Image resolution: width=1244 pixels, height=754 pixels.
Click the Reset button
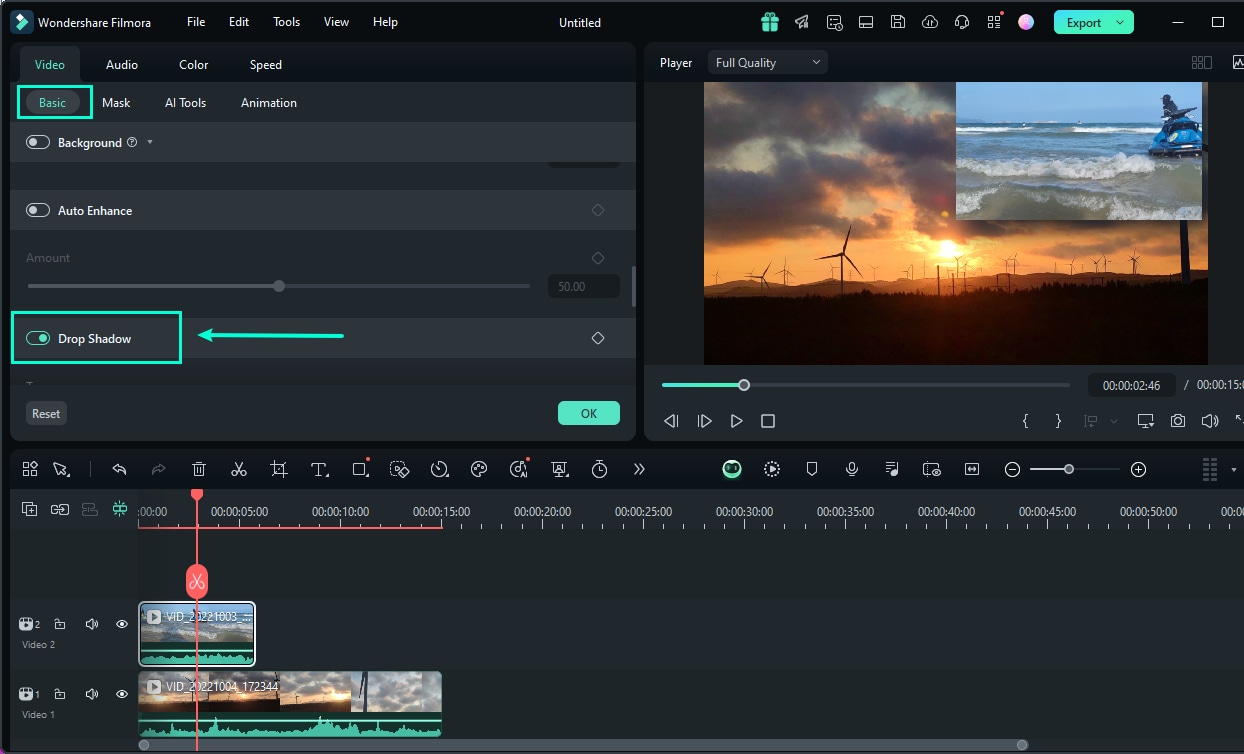tap(46, 413)
